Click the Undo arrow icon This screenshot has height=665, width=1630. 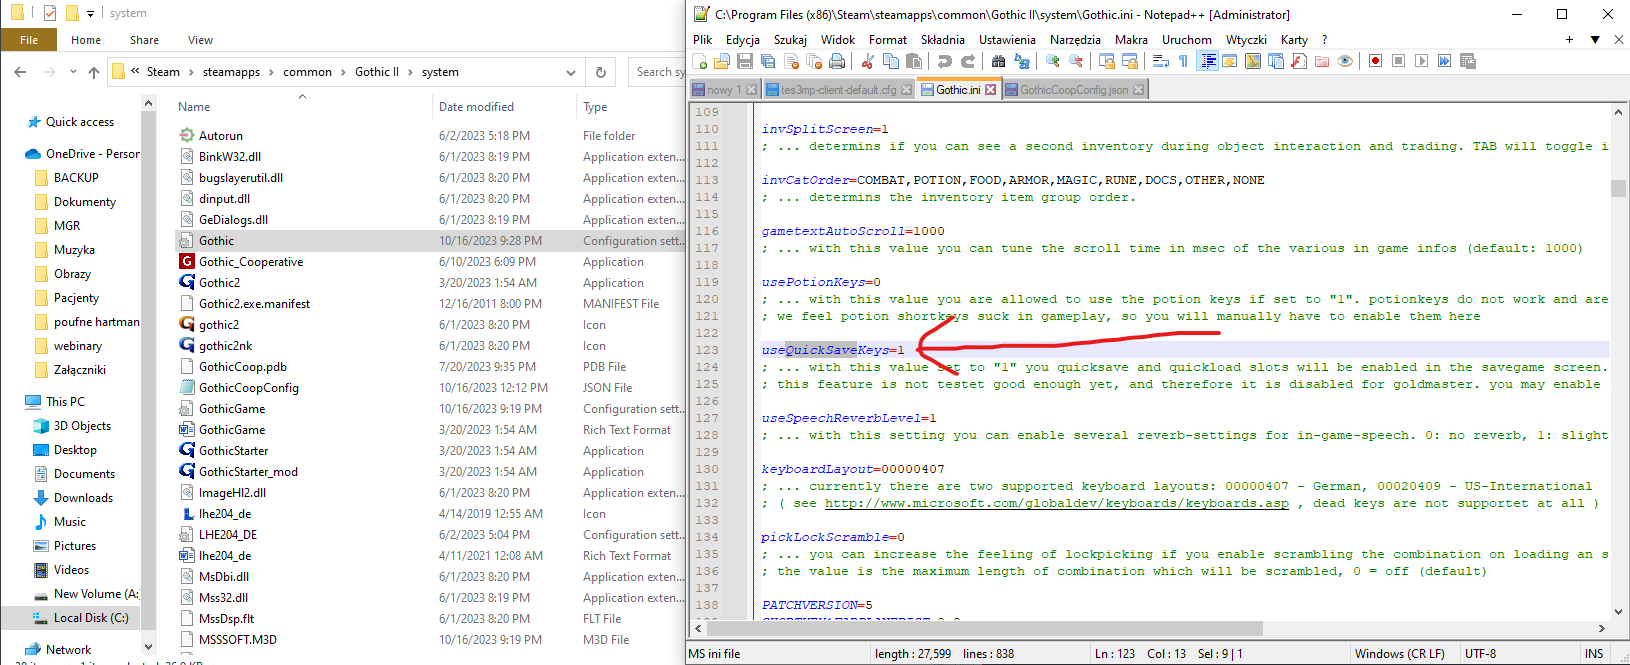[945, 61]
